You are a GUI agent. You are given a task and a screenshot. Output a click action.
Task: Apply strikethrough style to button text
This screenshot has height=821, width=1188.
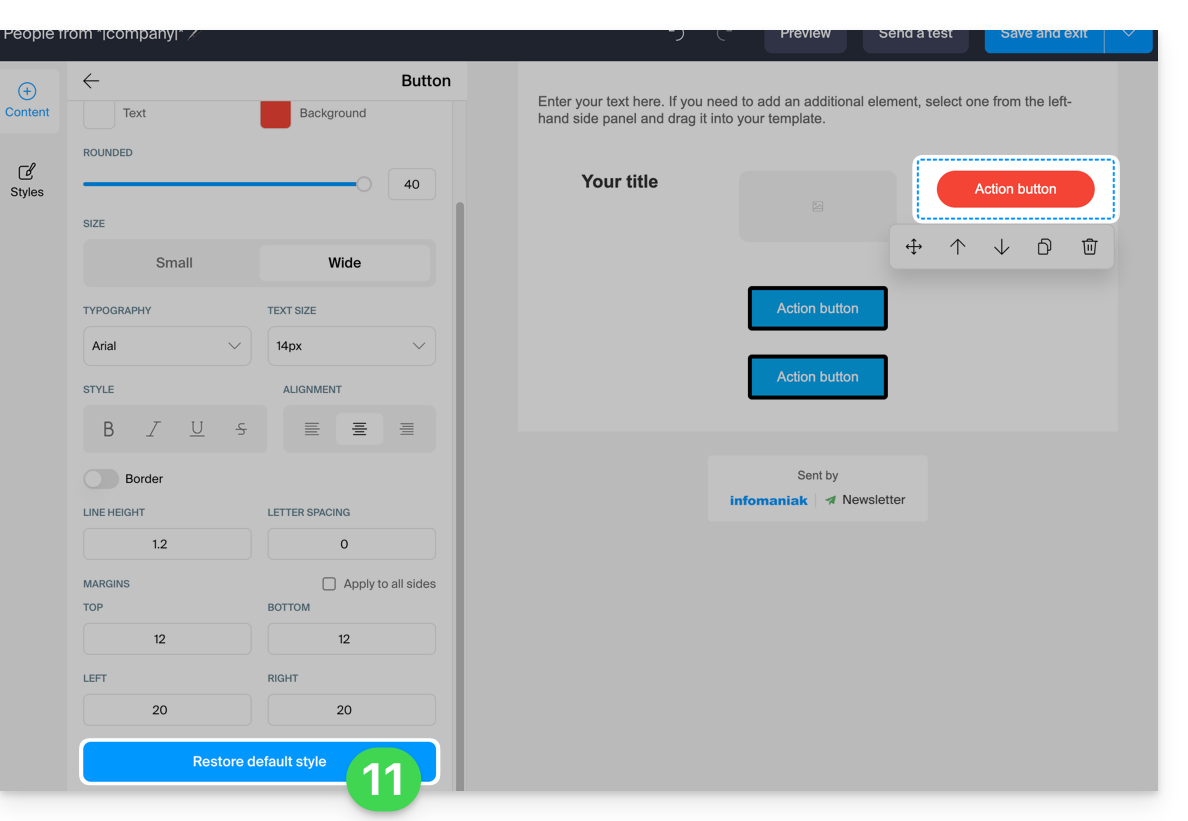pos(241,429)
